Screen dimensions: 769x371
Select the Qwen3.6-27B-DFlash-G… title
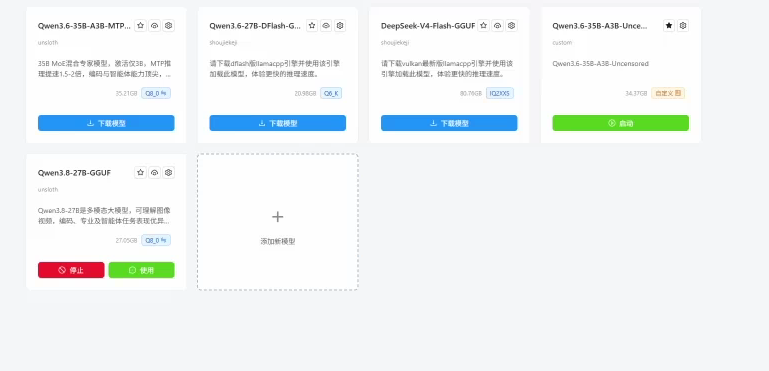(255, 26)
